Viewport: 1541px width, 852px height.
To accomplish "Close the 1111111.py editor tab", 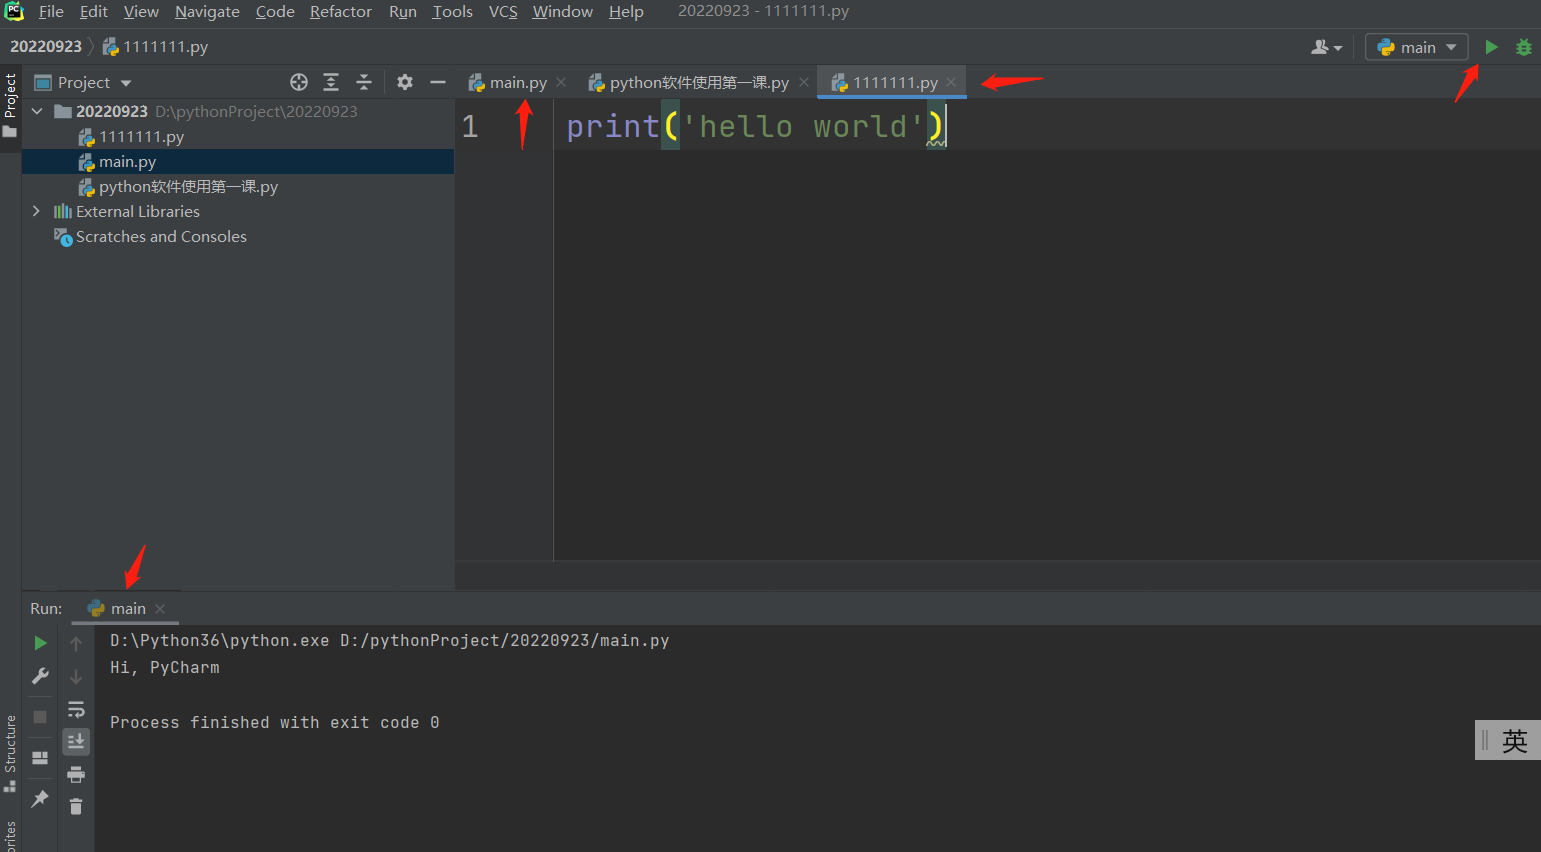I will [x=951, y=82].
